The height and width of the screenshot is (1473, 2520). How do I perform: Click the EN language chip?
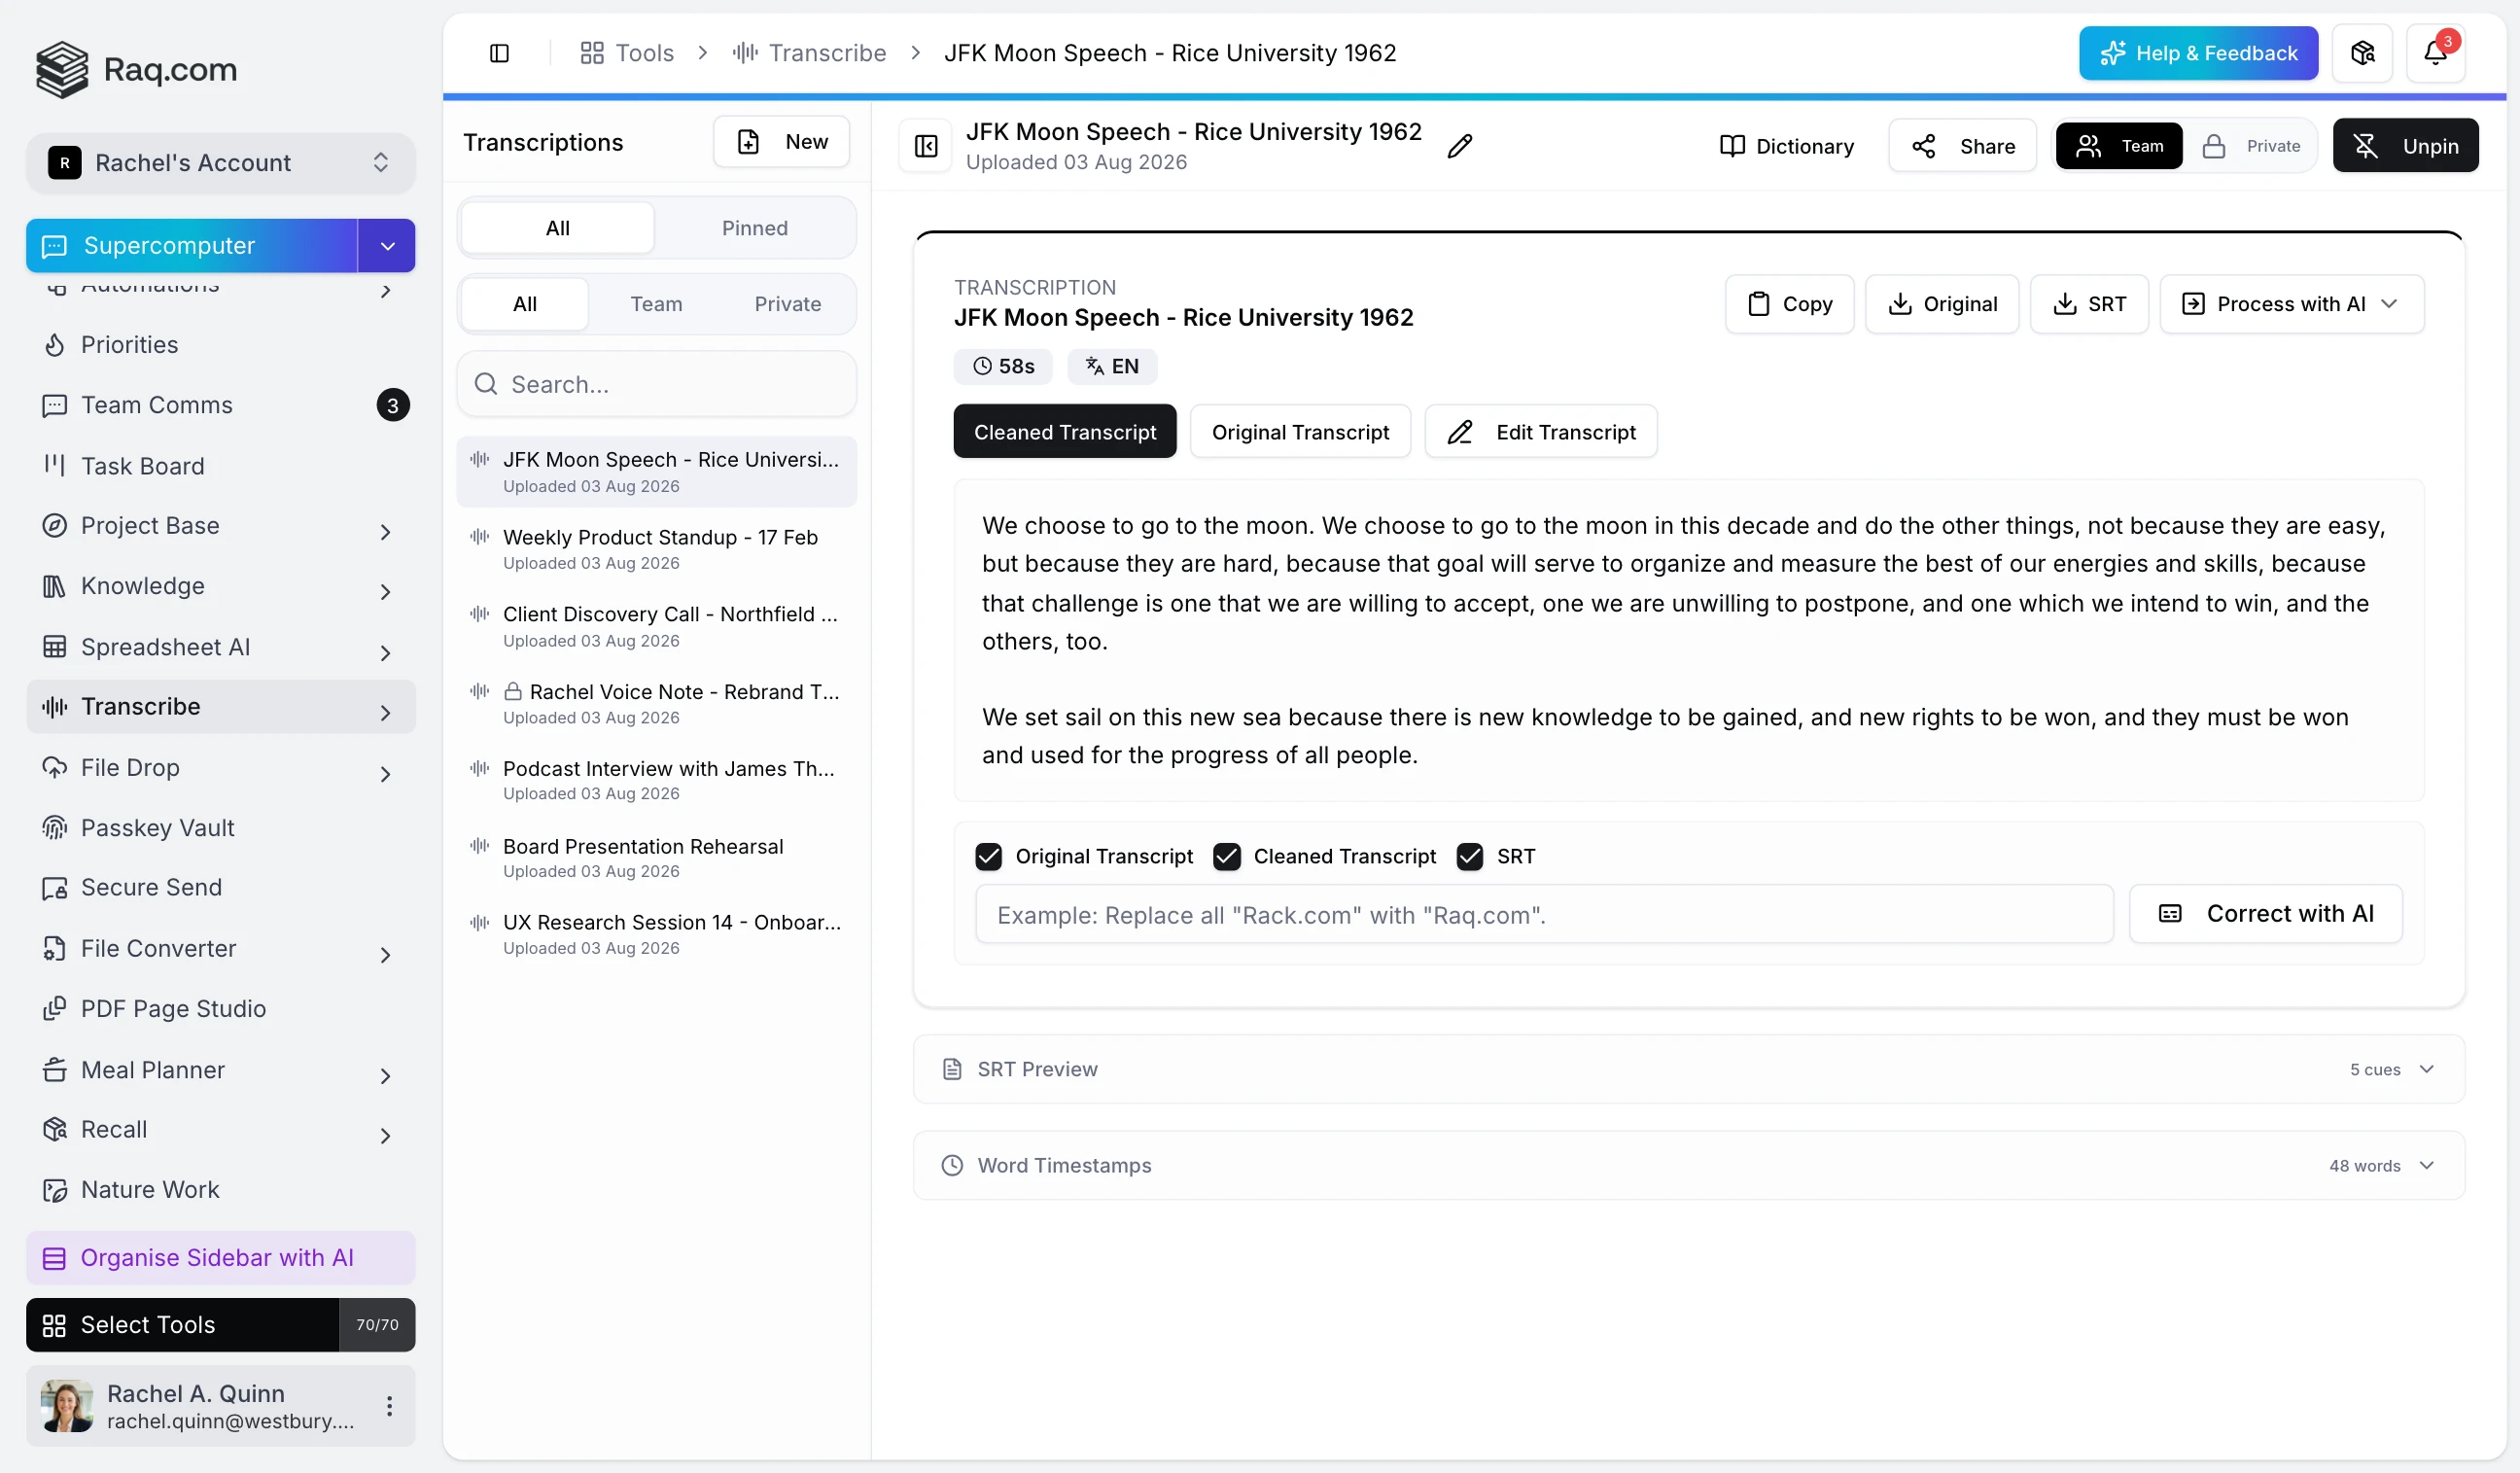pyautogui.click(x=1112, y=366)
